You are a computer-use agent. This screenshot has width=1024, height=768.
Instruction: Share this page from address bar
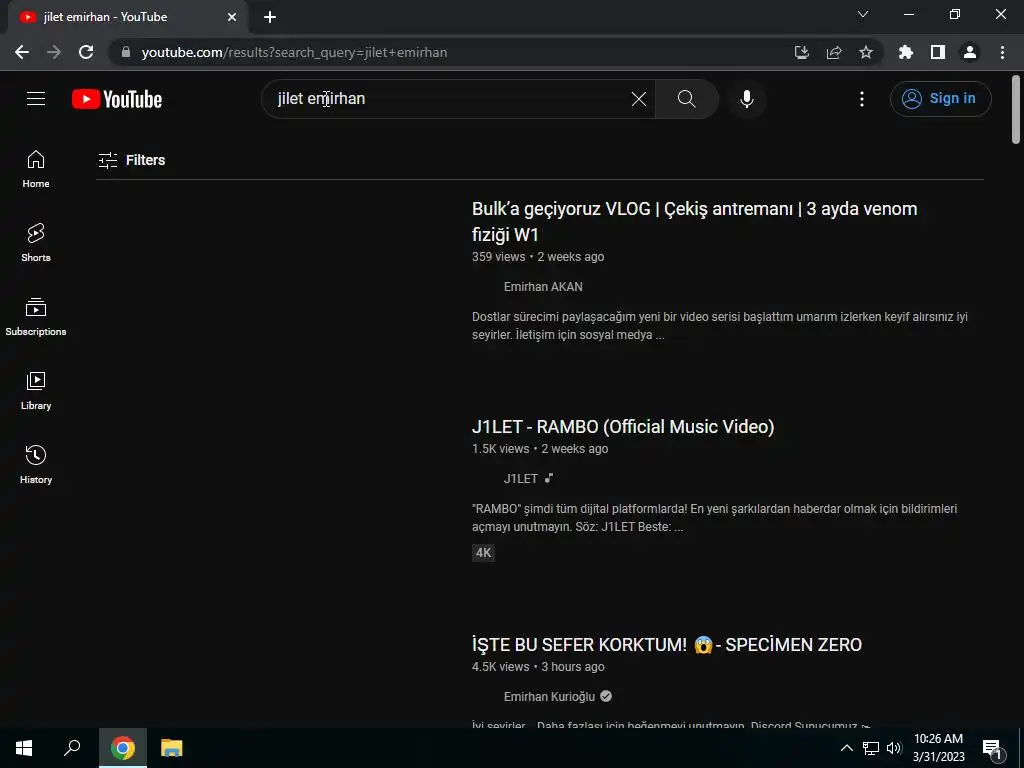(x=834, y=52)
